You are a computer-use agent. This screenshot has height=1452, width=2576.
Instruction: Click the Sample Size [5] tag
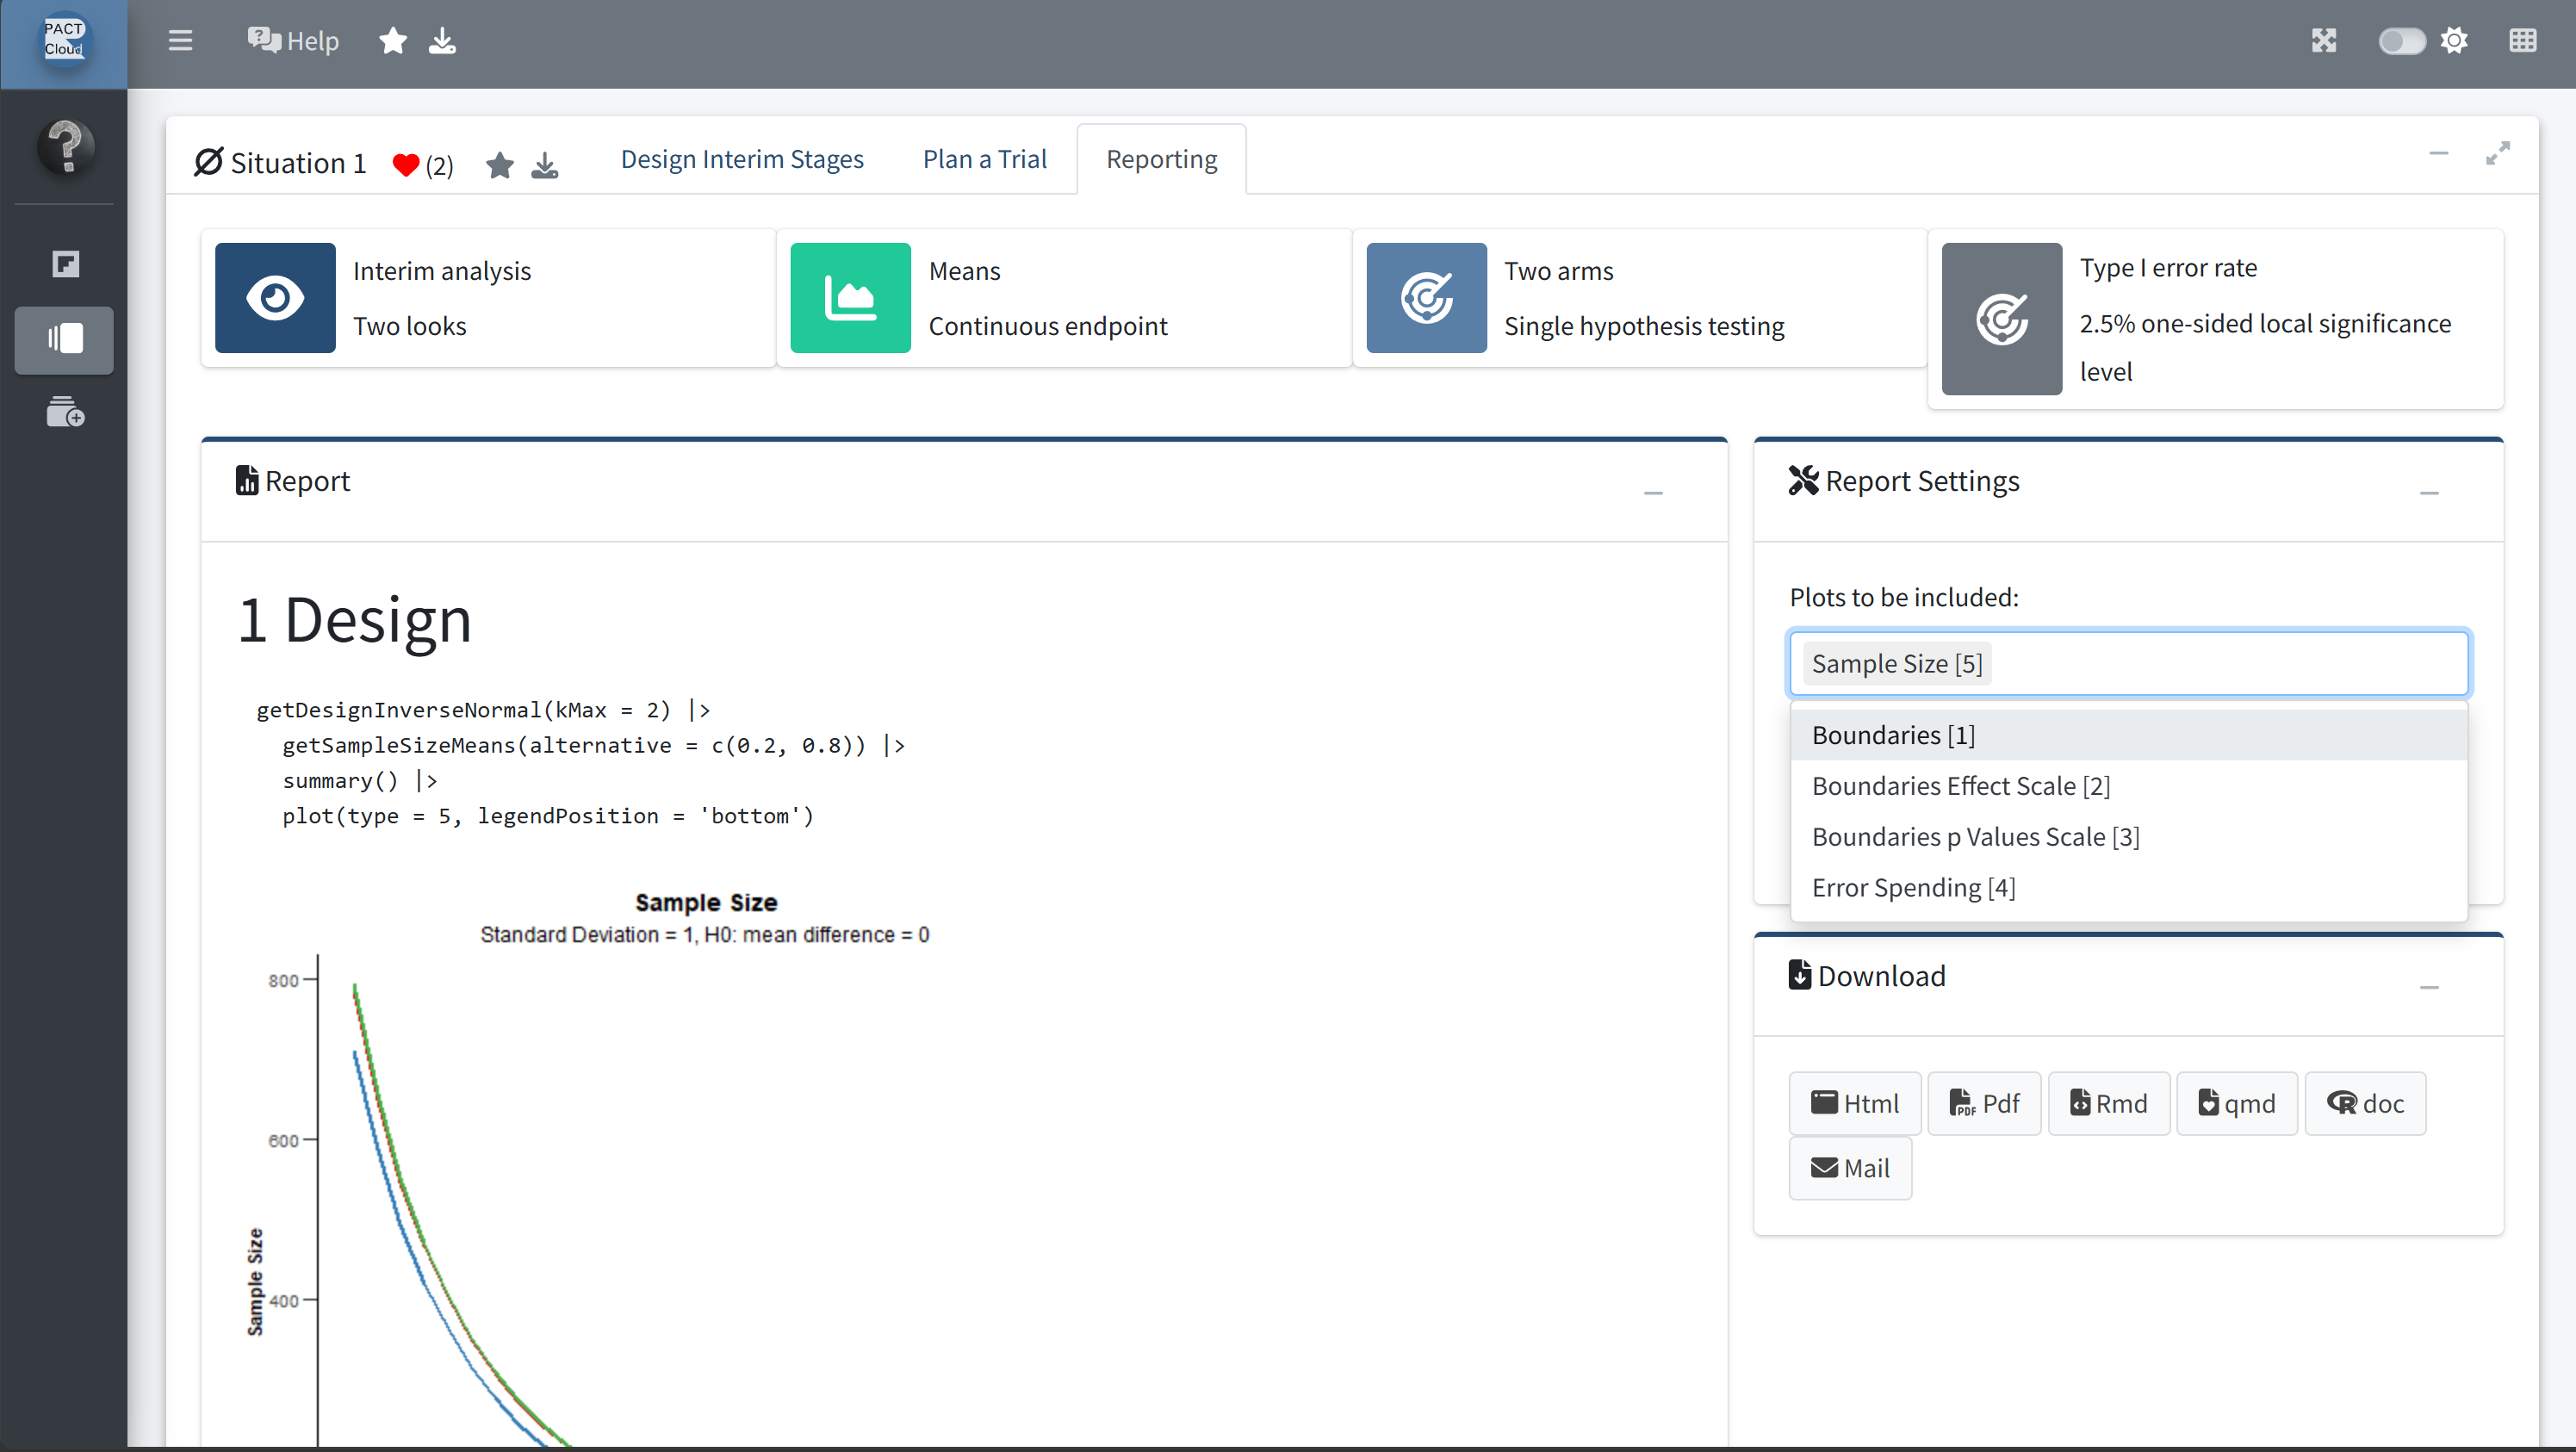[1897, 664]
